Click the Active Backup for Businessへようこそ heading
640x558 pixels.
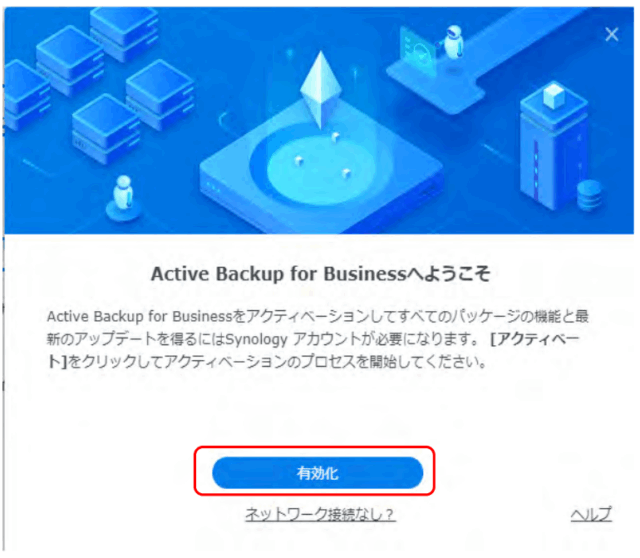pos(320,273)
